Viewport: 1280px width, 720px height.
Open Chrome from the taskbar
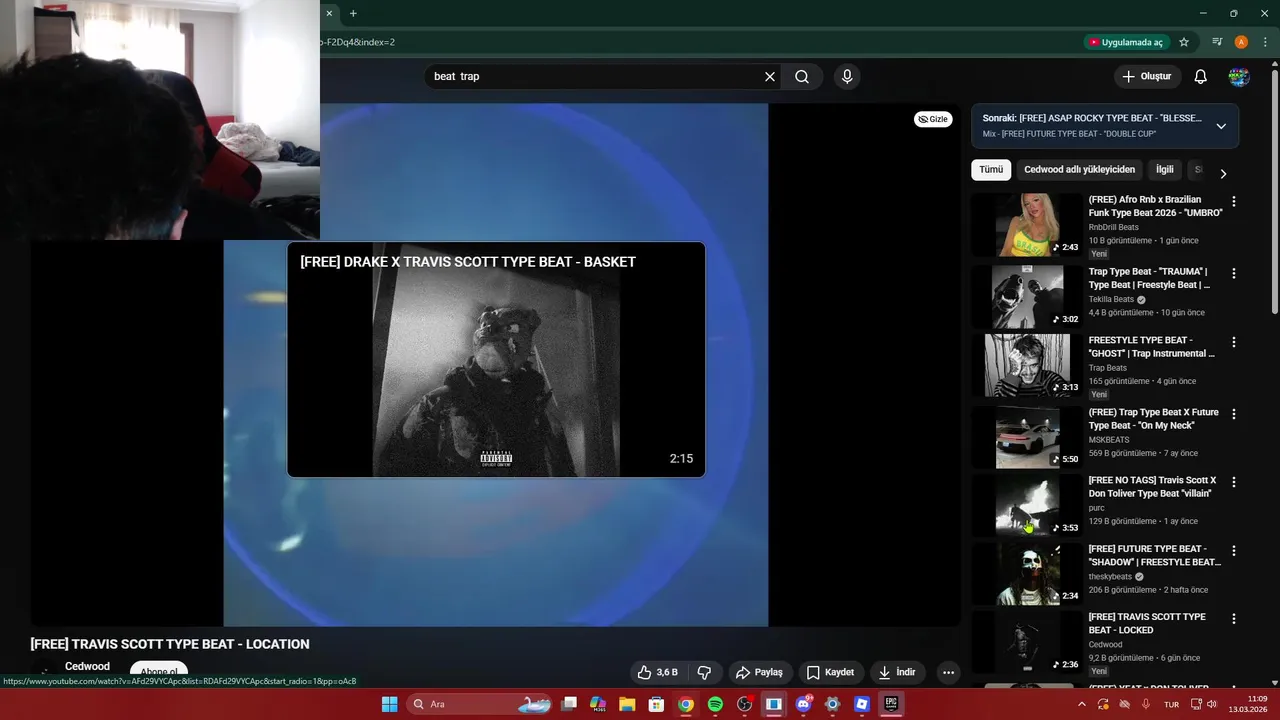coord(685,704)
